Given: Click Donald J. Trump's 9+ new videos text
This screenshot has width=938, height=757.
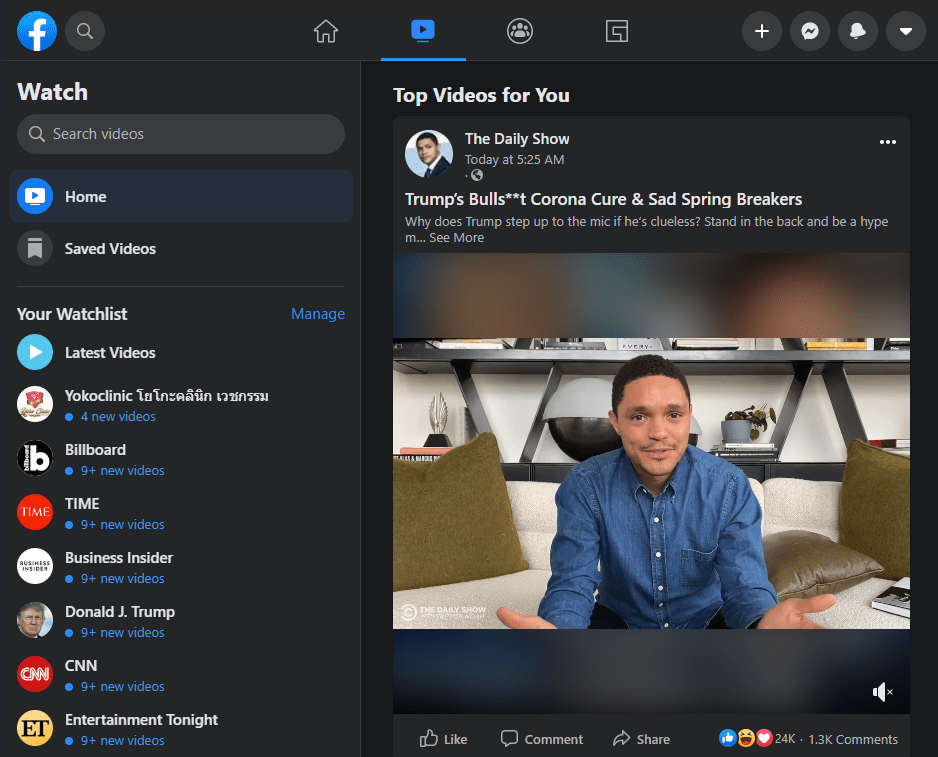Looking at the screenshot, I should click(x=122, y=633).
